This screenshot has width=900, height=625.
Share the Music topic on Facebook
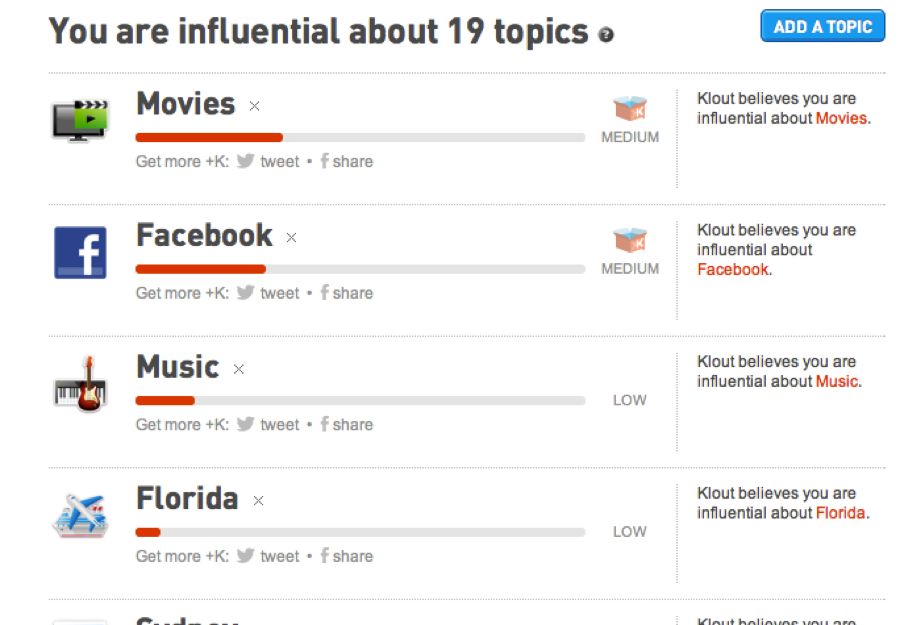(x=352, y=425)
